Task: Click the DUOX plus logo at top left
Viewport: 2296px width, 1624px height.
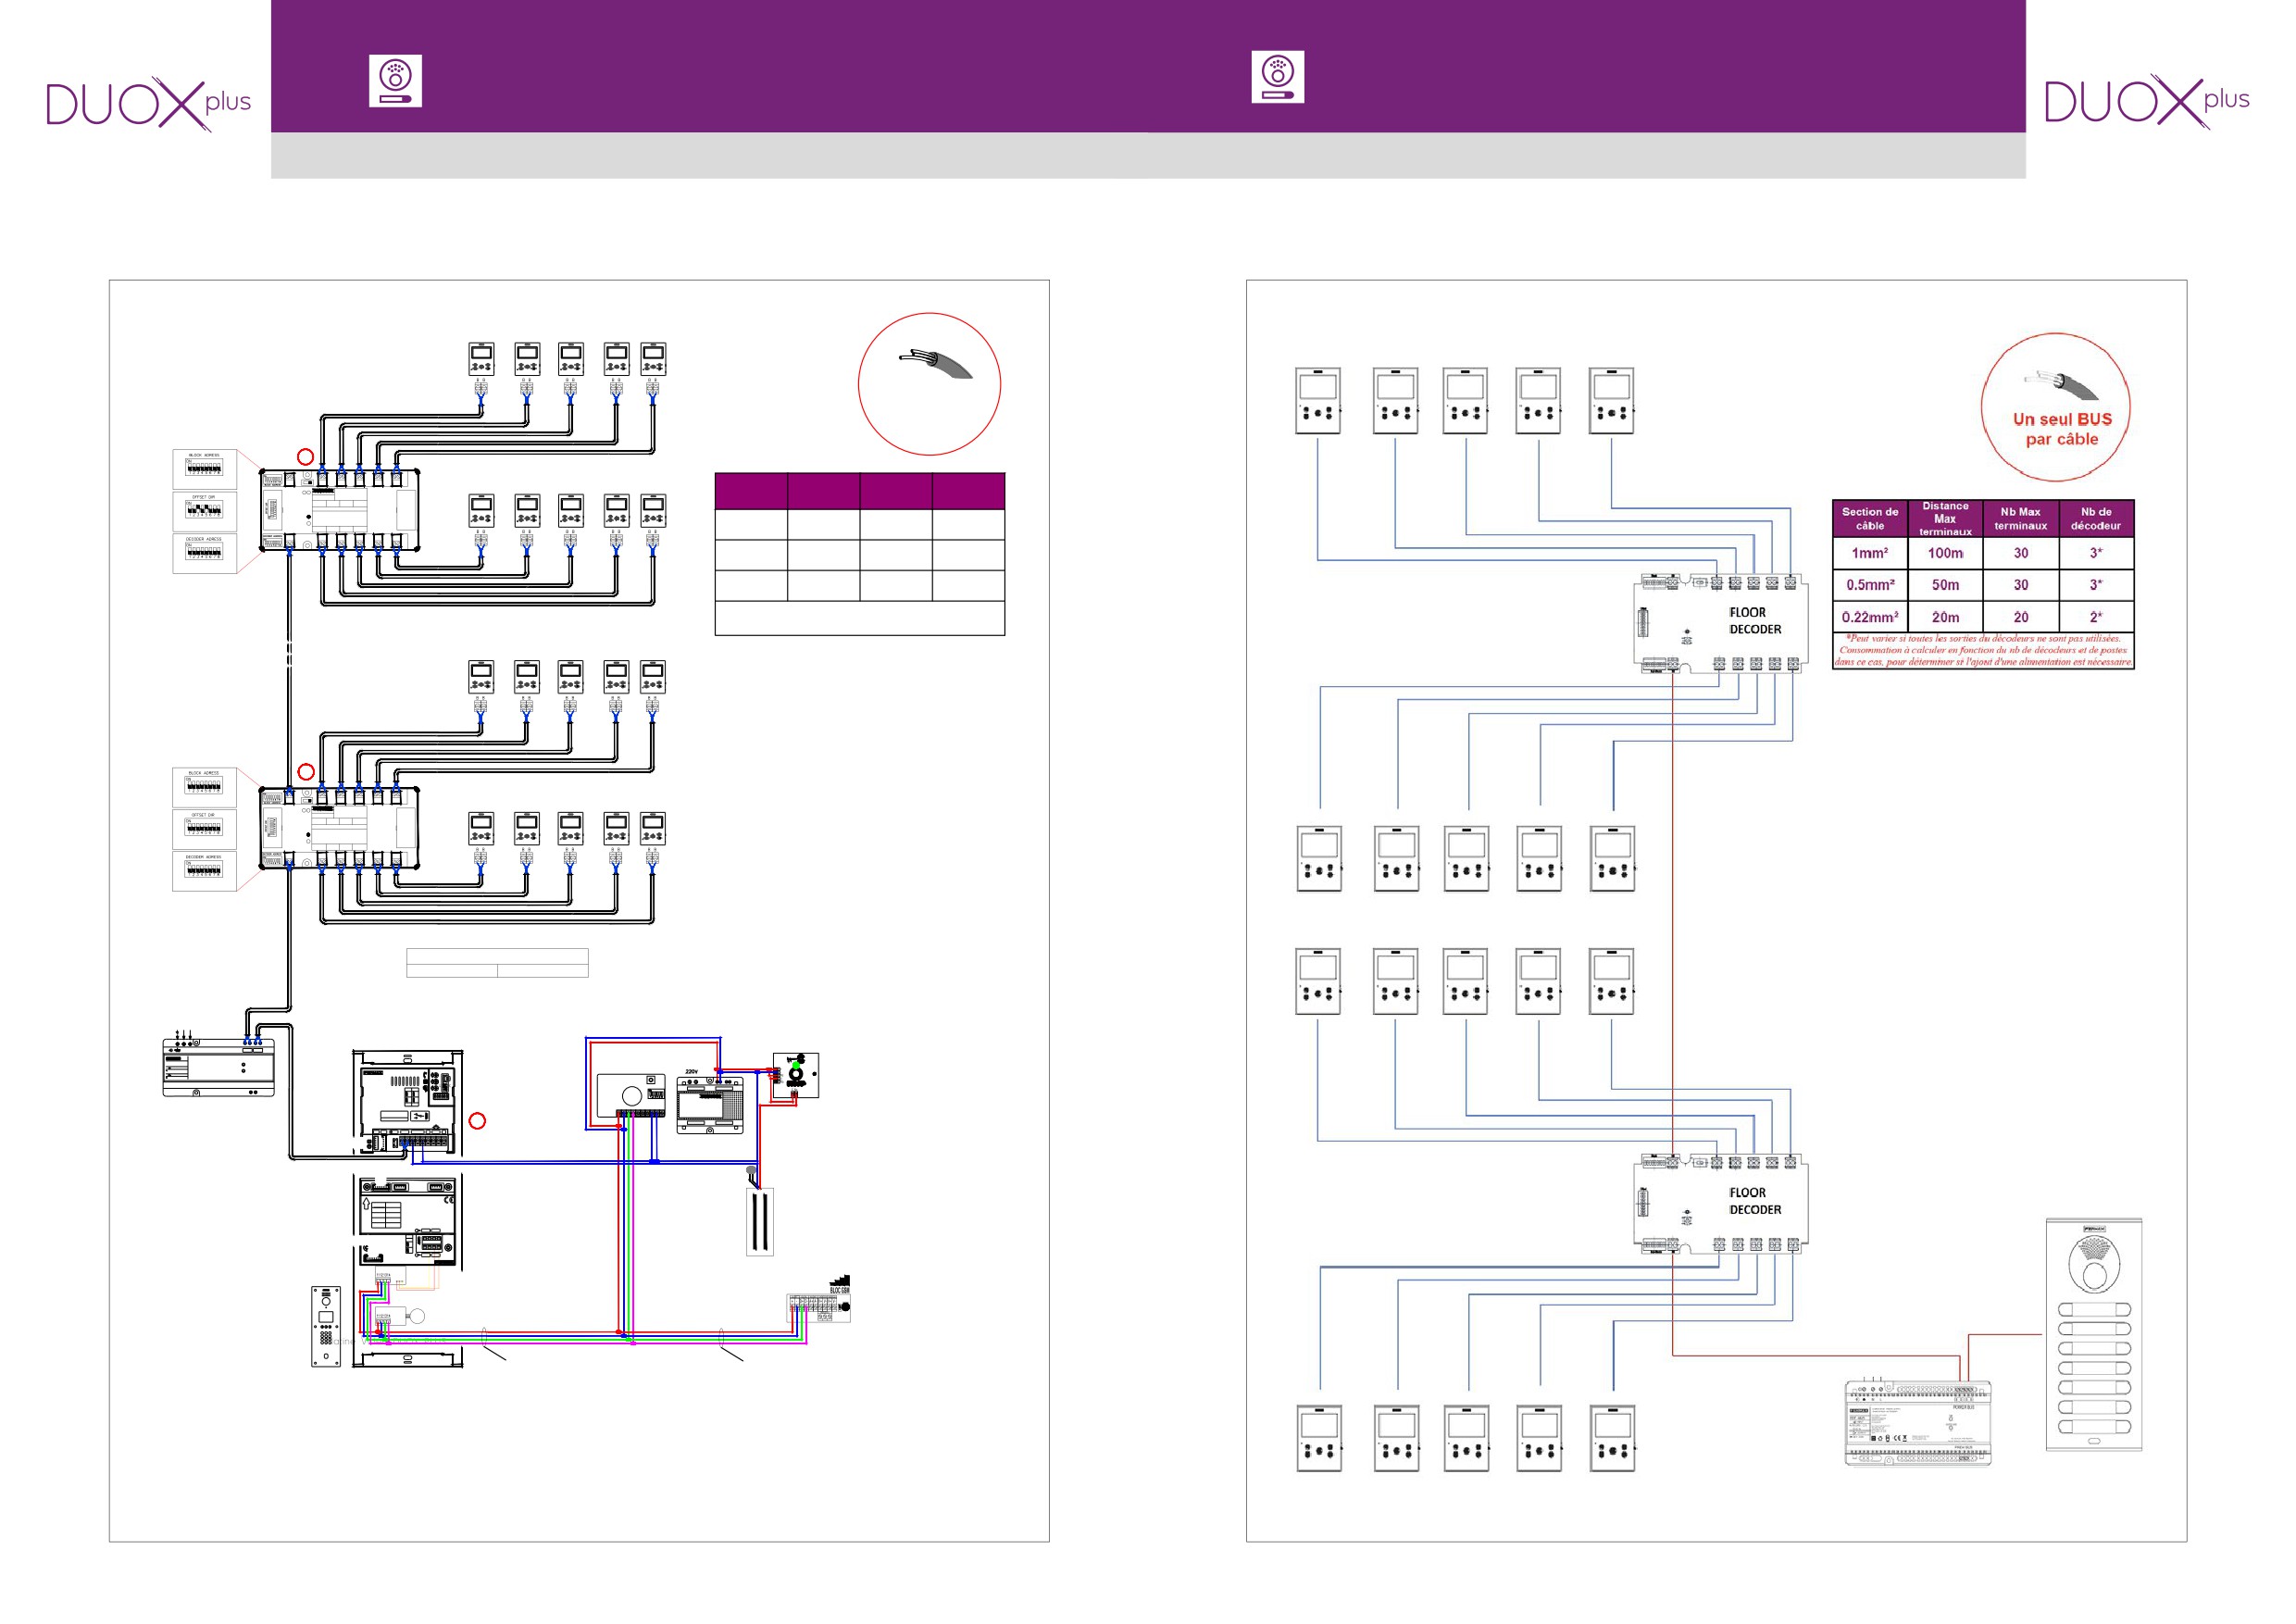Action: coord(148,103)
